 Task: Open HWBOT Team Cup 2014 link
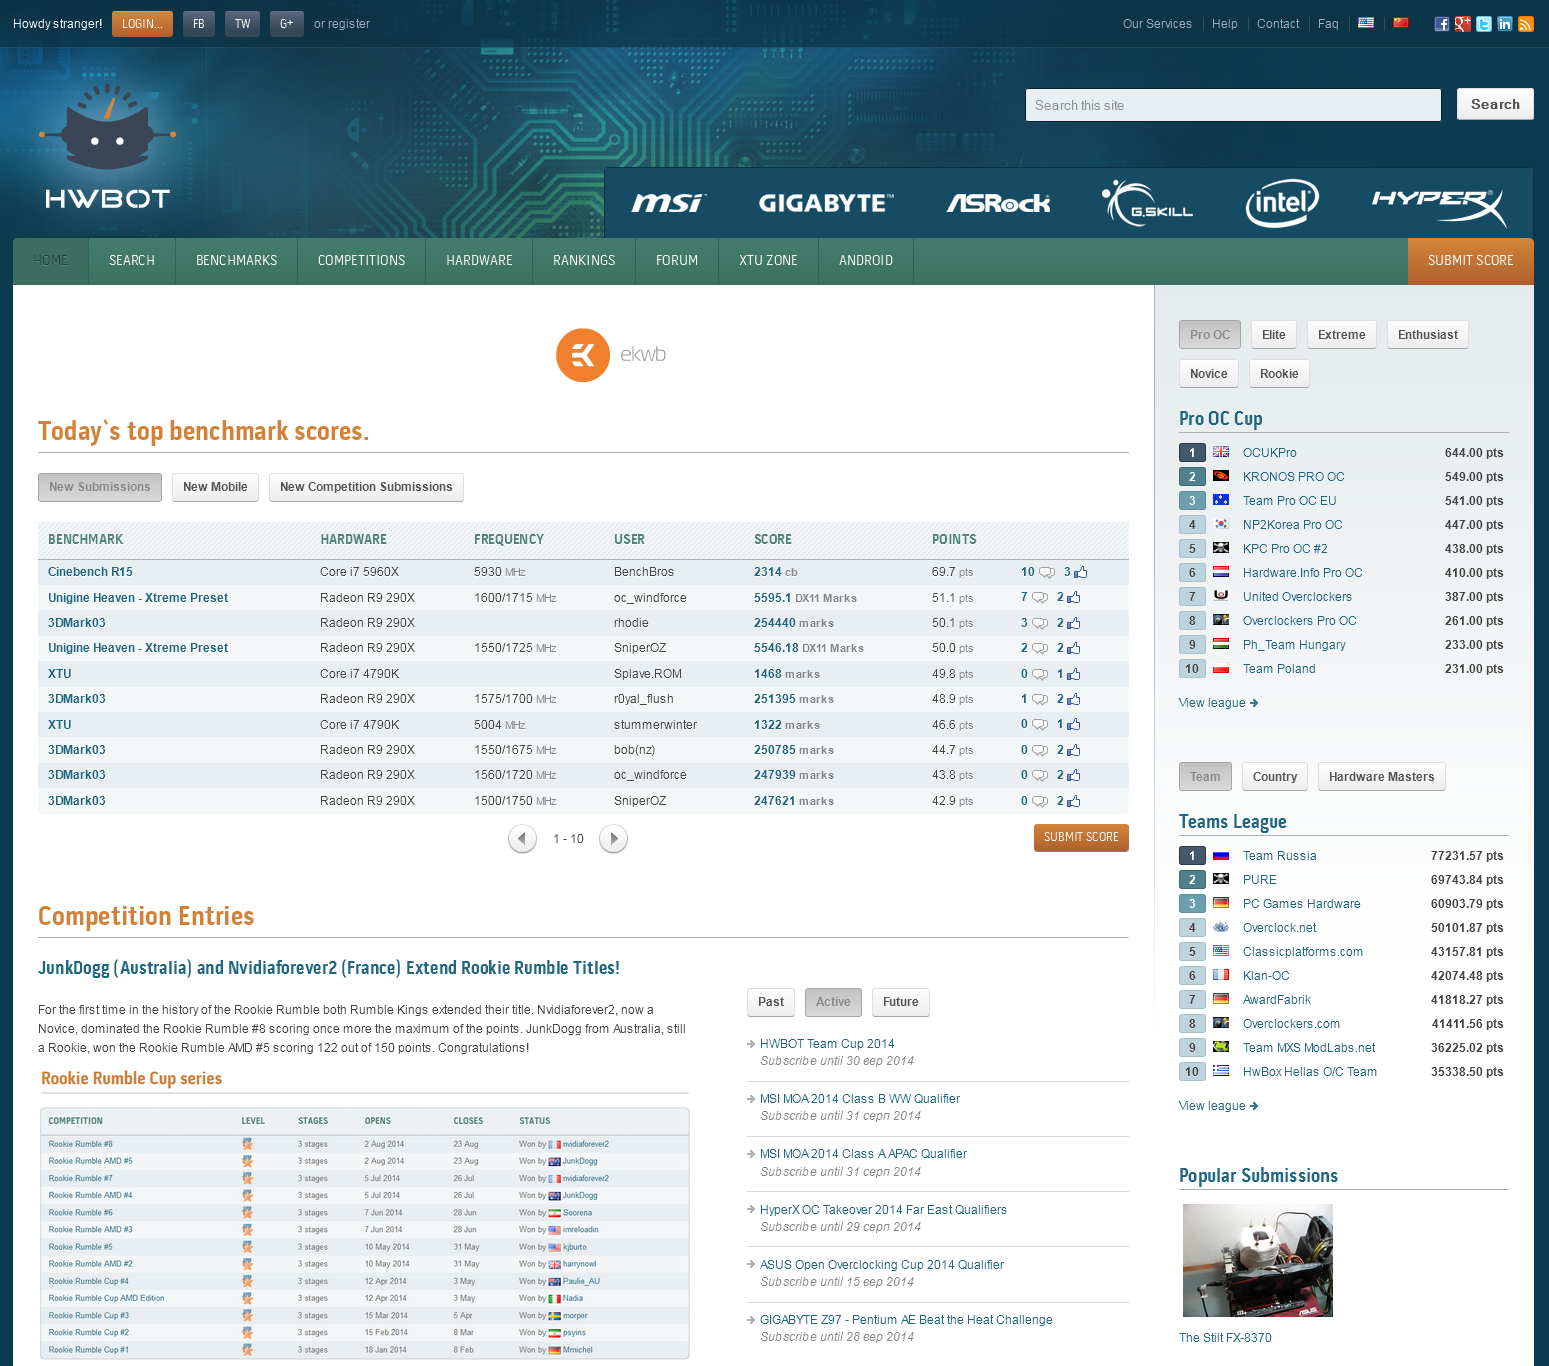(x=827, y=1044)
